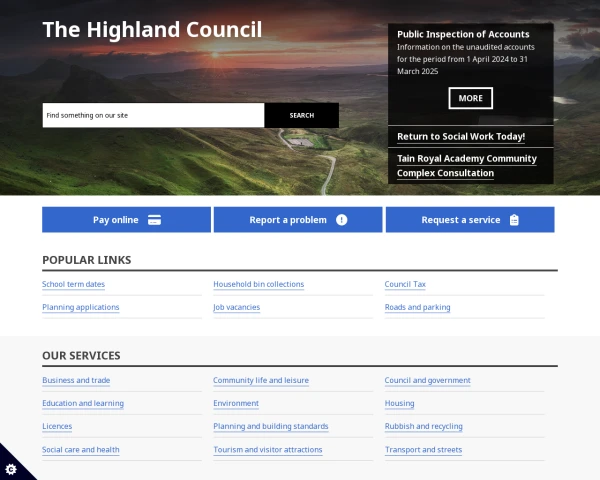Click the clipboard icon on Request a service
Image resolution: width=600 pixels, height=480 pixels.
click(x=514, y=220)
